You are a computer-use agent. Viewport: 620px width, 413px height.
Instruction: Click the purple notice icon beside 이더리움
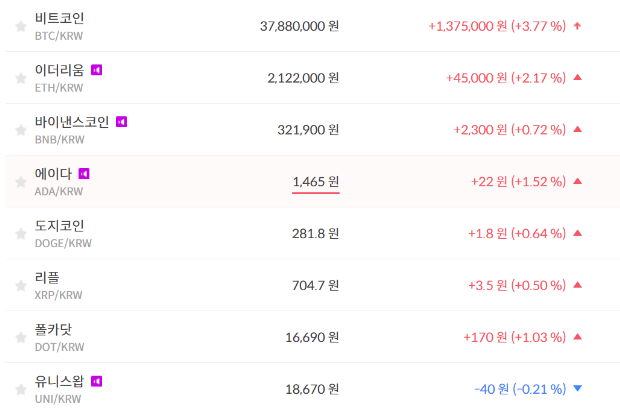pos(97,70)
